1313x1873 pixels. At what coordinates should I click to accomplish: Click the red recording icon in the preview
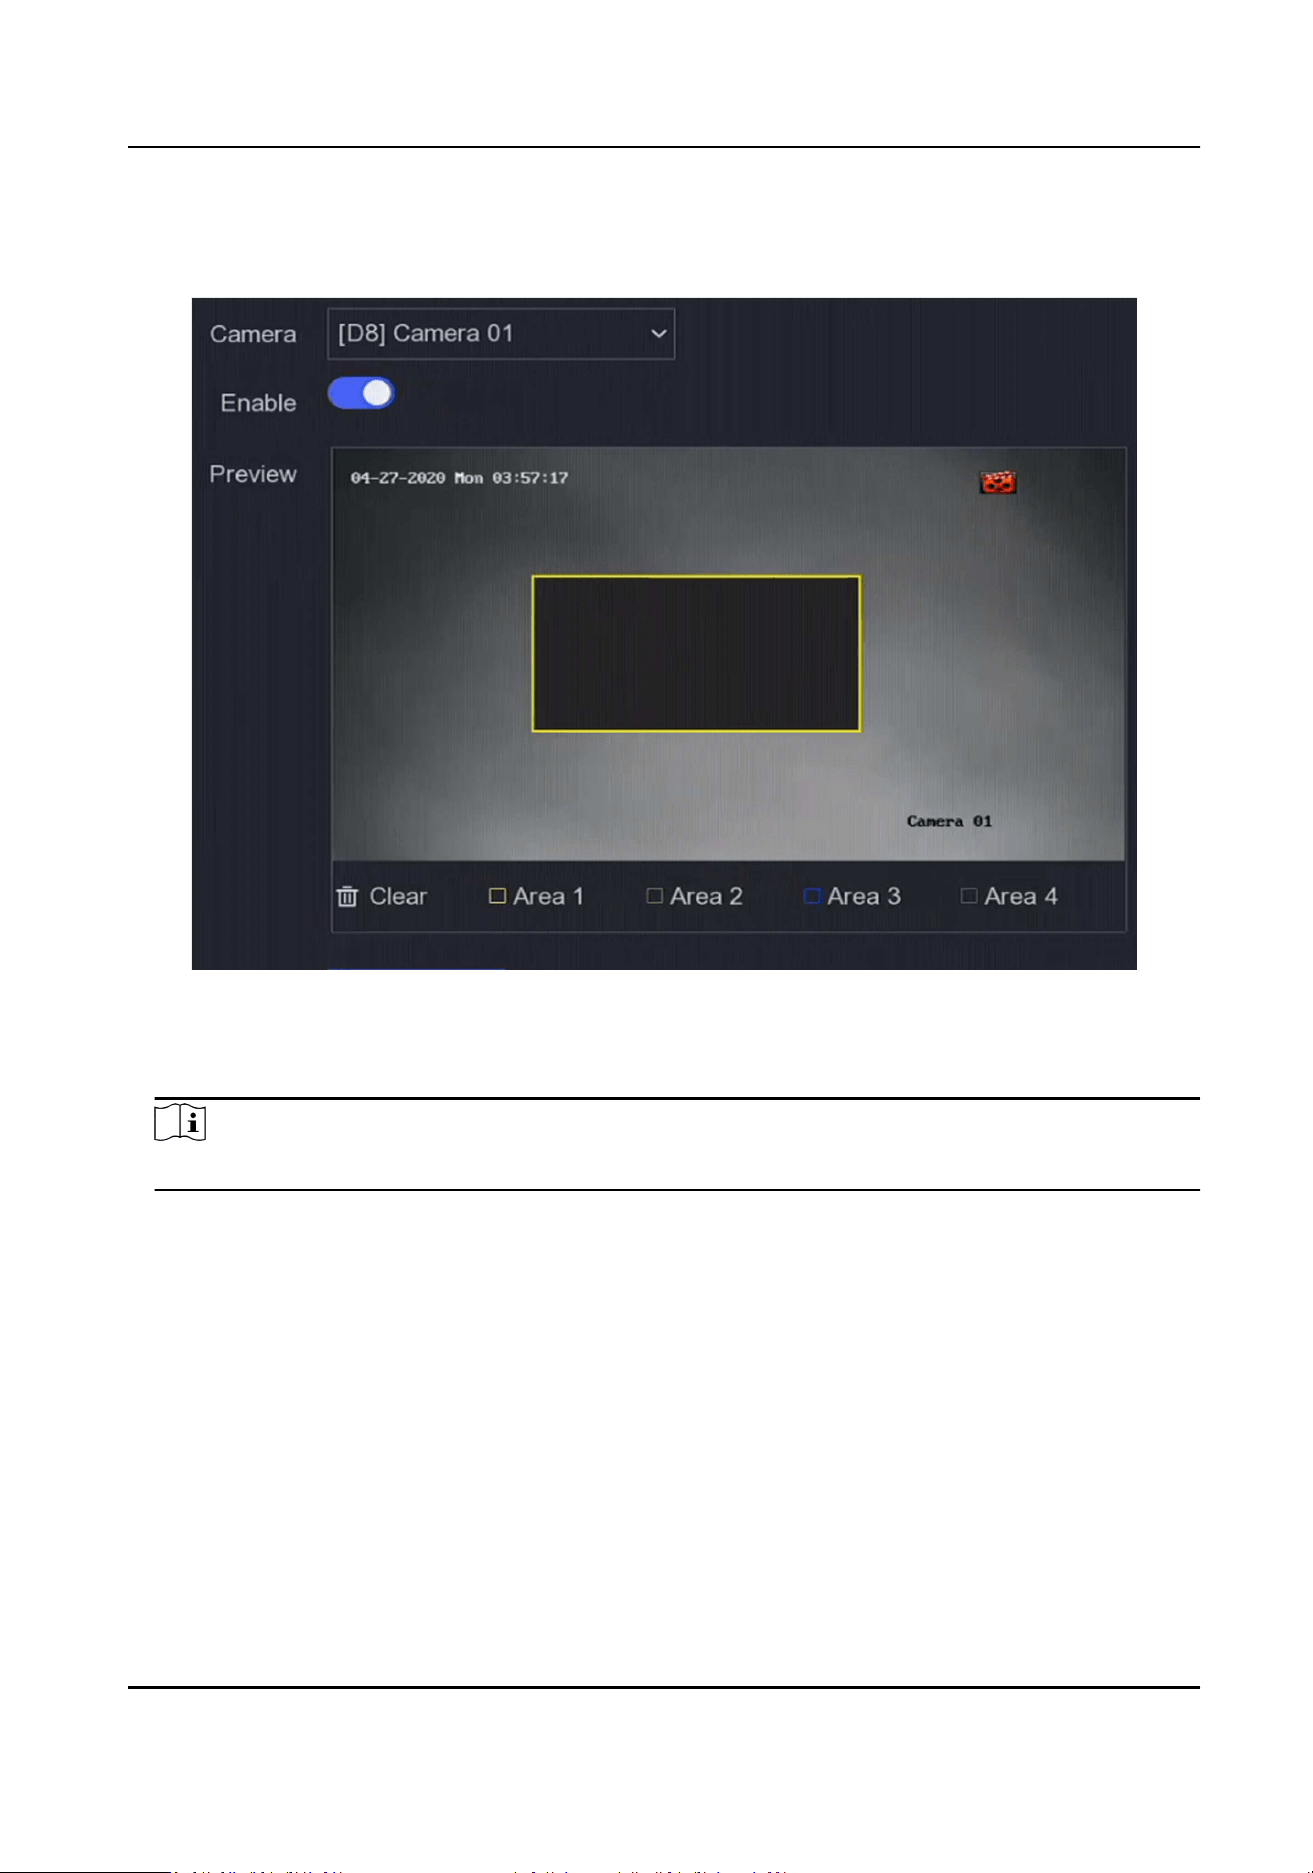click(998, 483)
